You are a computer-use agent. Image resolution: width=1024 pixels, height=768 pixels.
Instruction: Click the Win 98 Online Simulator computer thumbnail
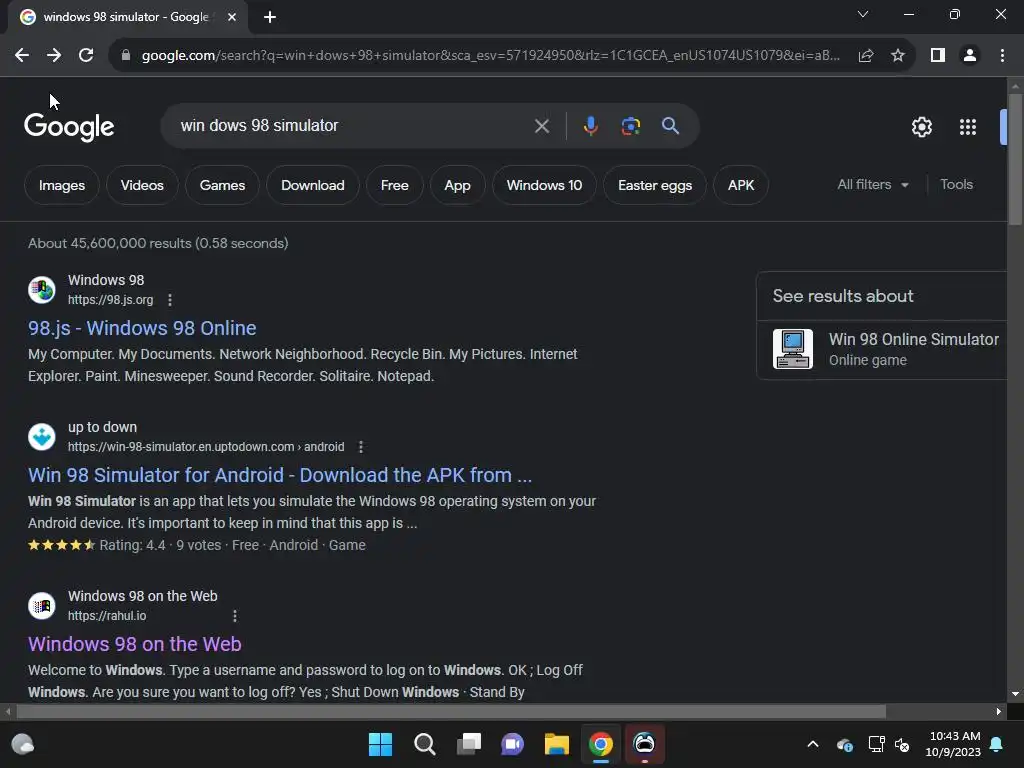pyautogui.click(x=793, y=349)
